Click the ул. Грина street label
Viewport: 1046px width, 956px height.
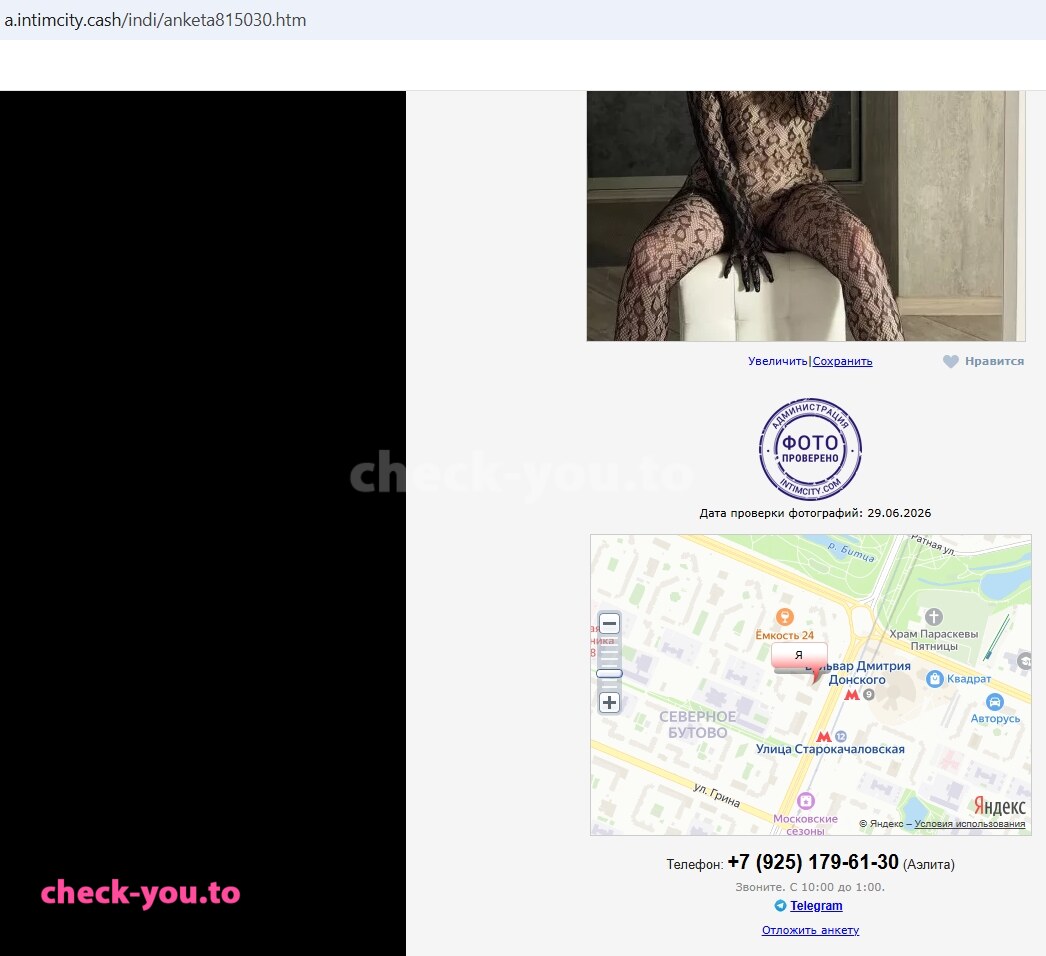point(716,795)
